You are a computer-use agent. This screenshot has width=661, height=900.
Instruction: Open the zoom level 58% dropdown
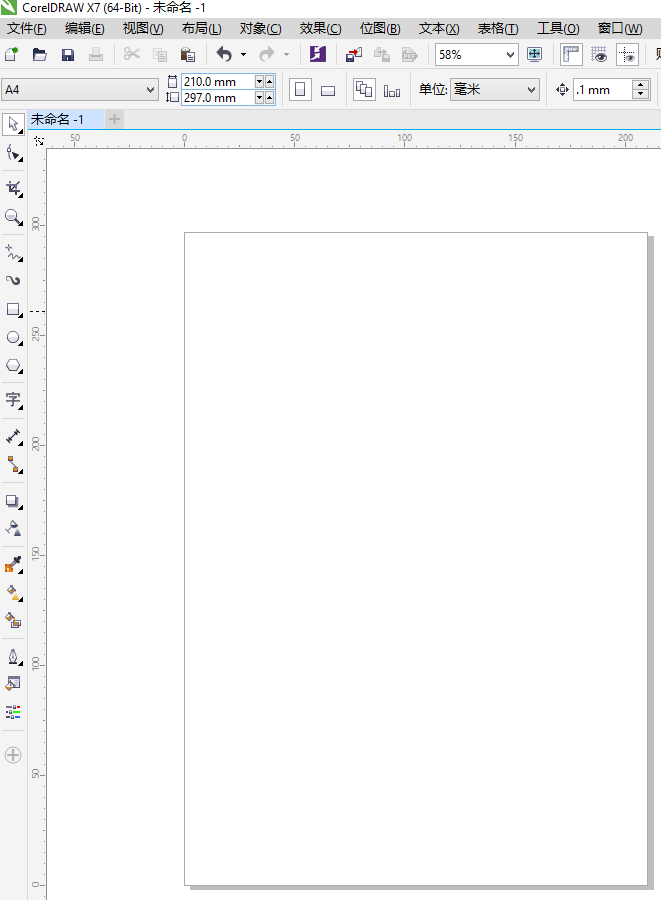point(510,55)
